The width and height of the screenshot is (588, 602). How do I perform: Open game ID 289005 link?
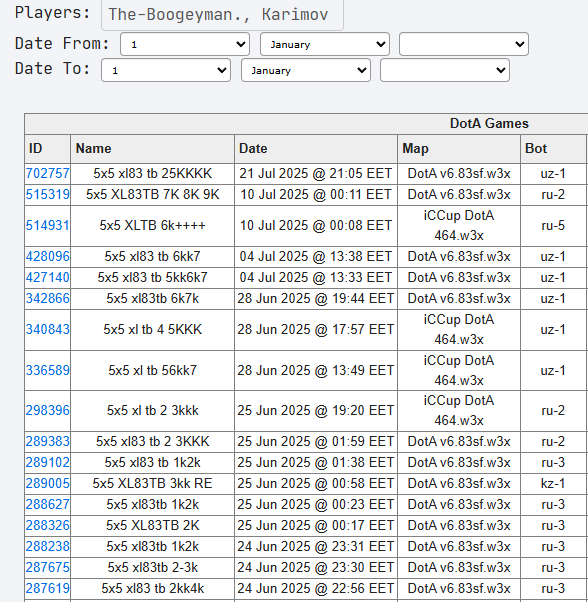coord(48,483)
